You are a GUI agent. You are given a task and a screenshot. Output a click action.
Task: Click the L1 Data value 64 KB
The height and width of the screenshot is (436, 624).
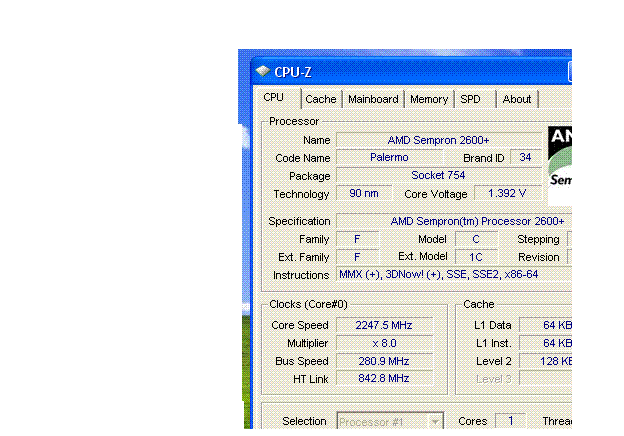[546, 325]
